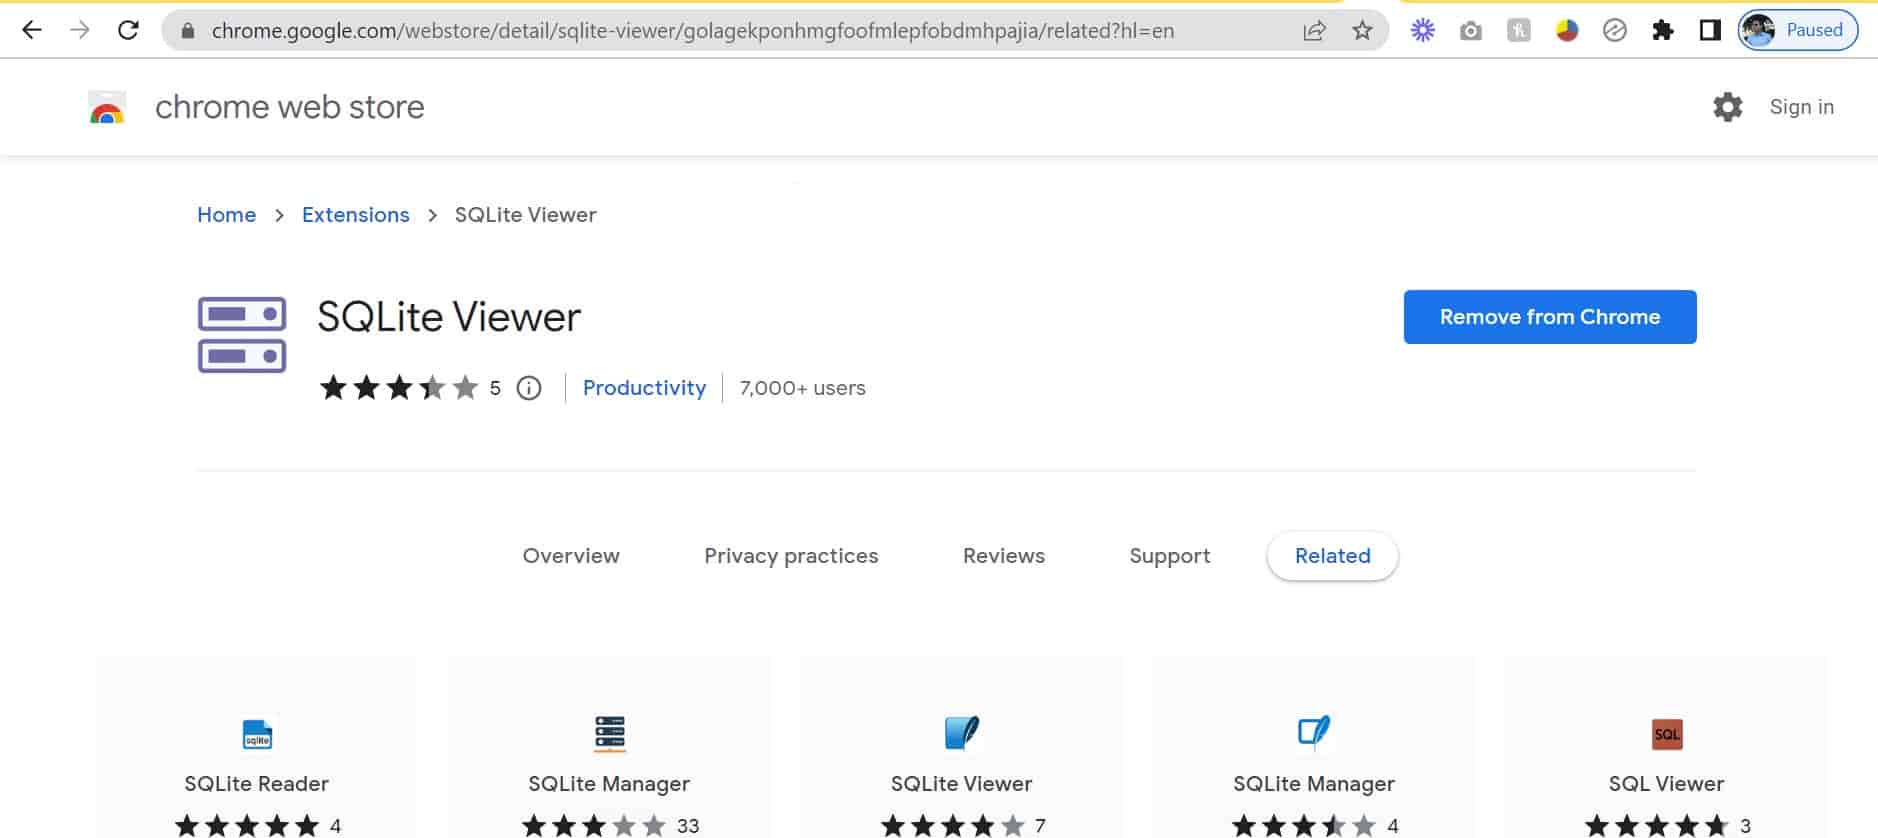
Task: Click the SQLite Manager icon with 4 ratings
Action: click(x=1314, y=733)
